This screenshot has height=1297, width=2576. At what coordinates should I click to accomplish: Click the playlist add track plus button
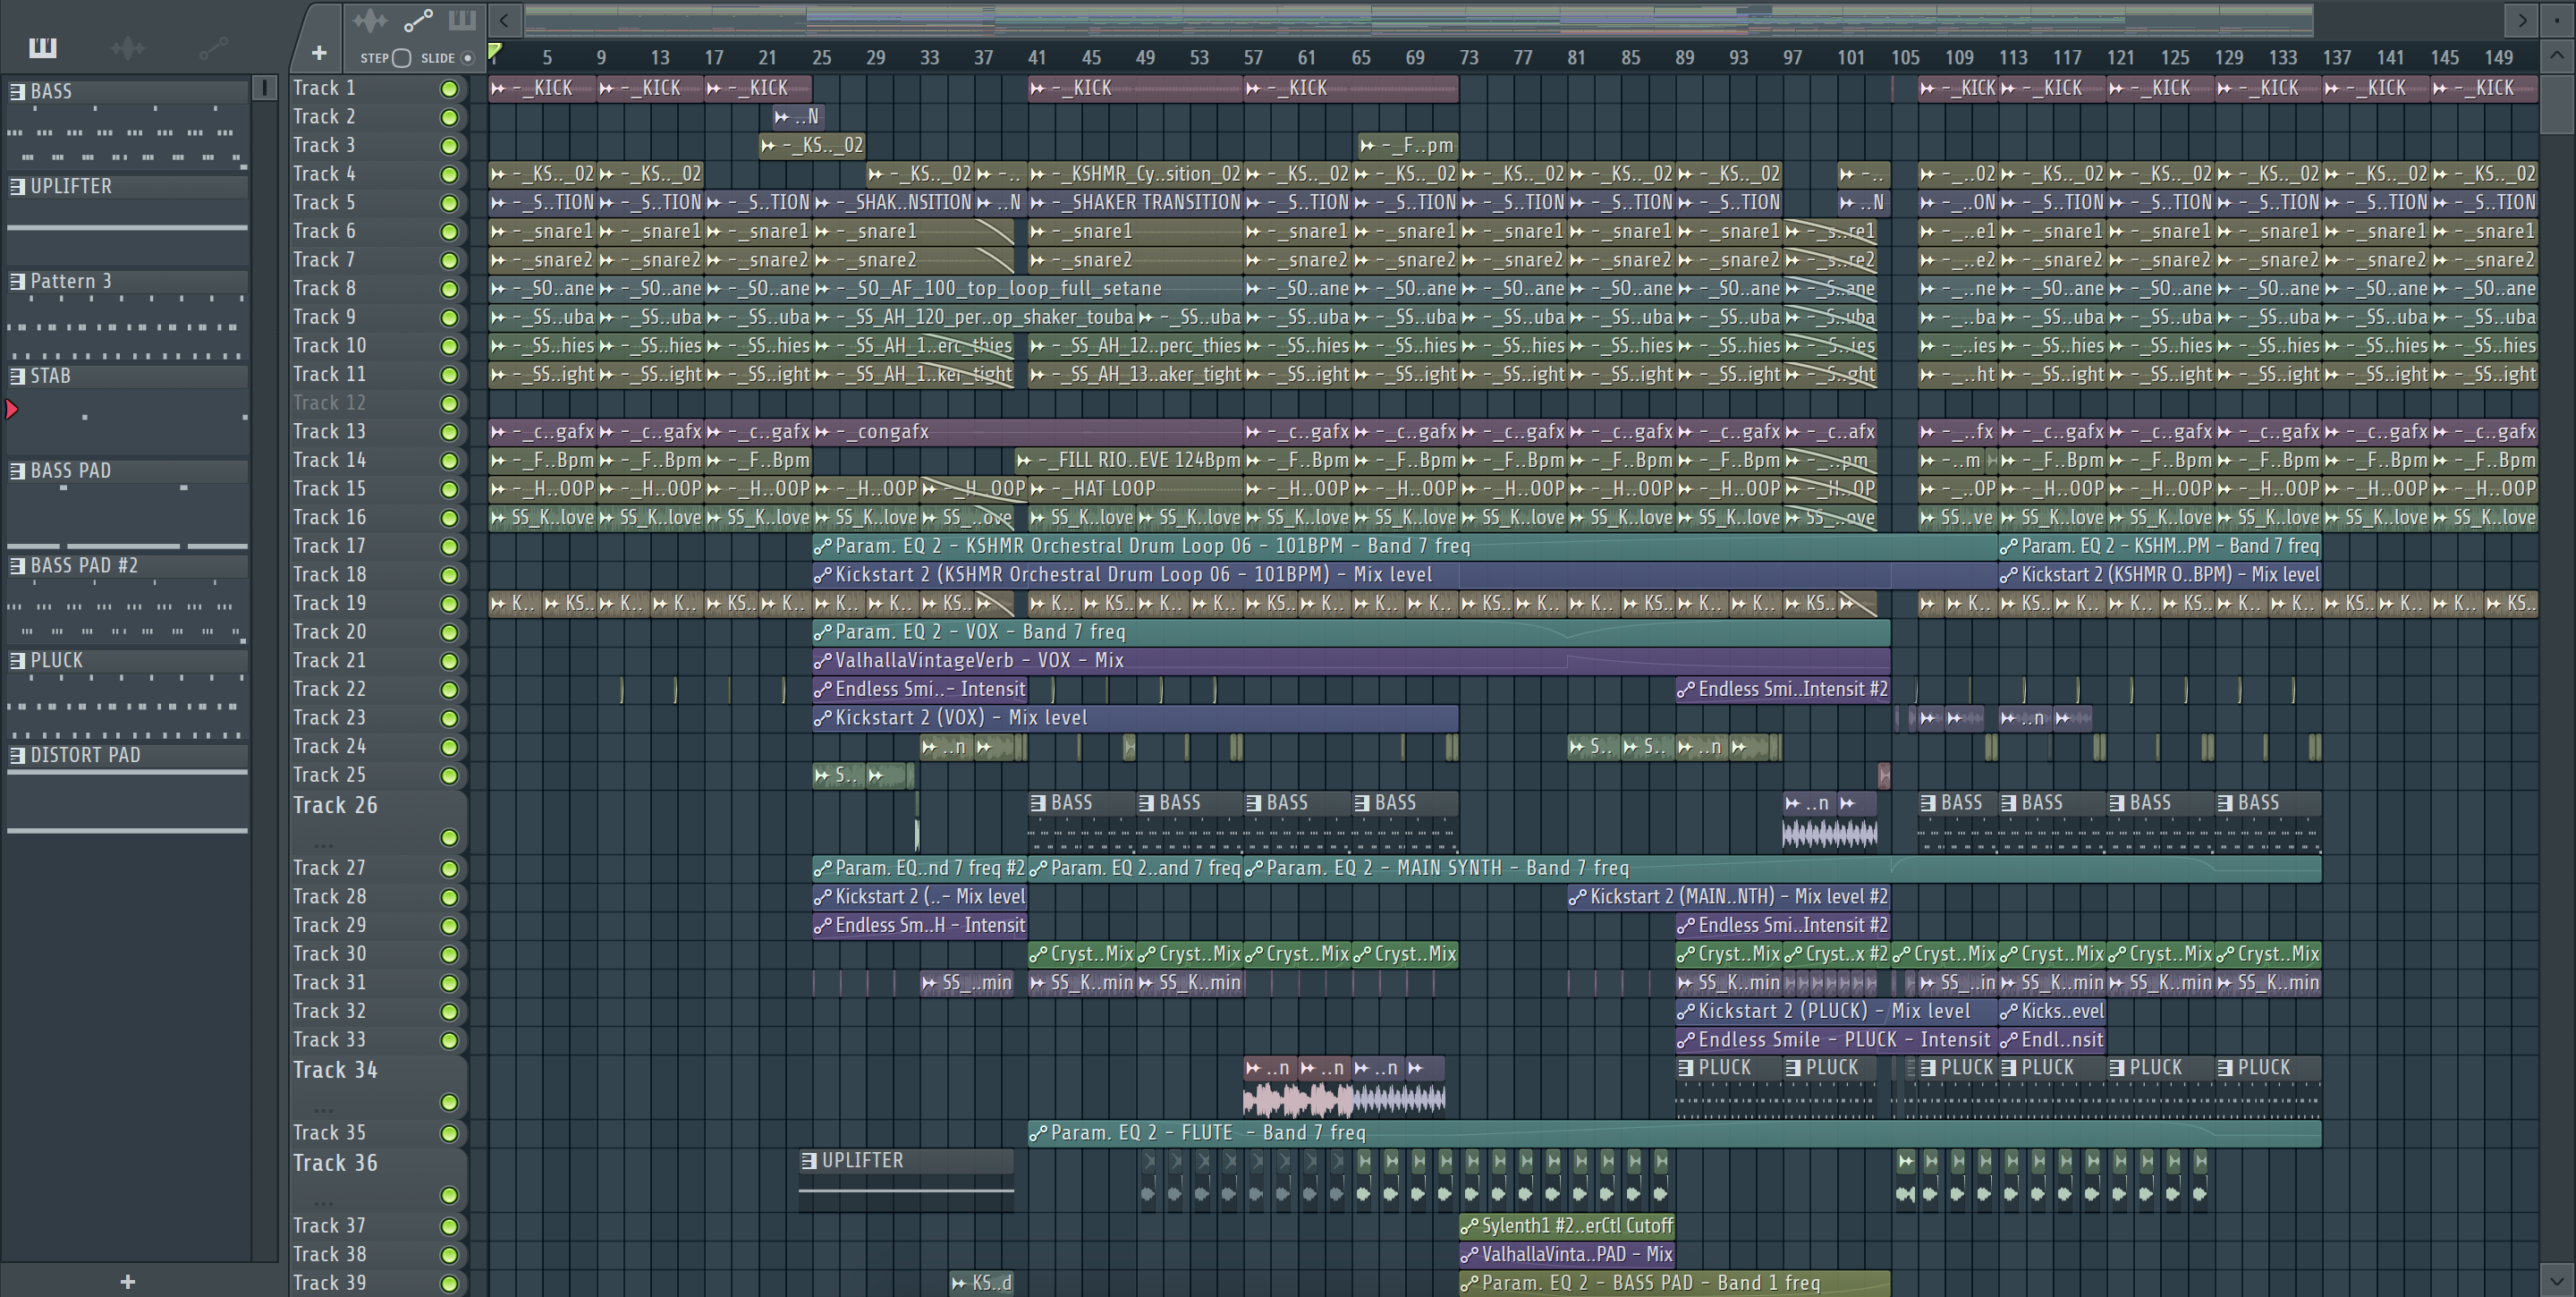pyautogui.click(x=319, y=53)
